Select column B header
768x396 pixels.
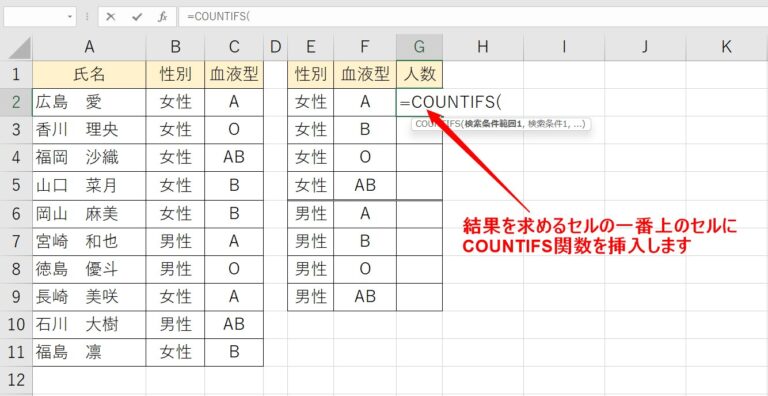(175, 47)
